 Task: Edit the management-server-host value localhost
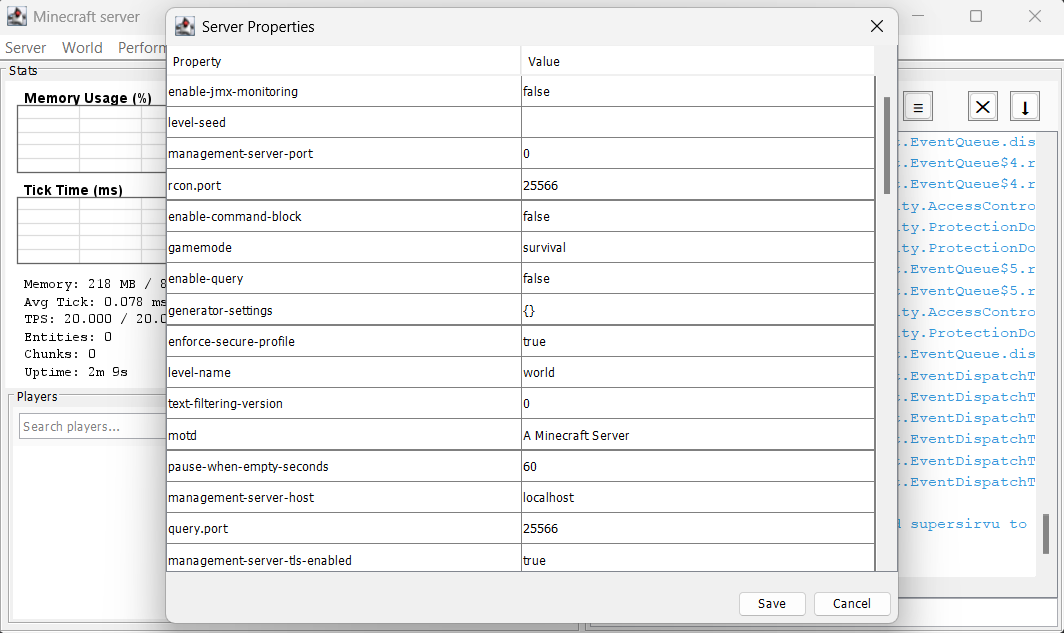tap(698, 497)
